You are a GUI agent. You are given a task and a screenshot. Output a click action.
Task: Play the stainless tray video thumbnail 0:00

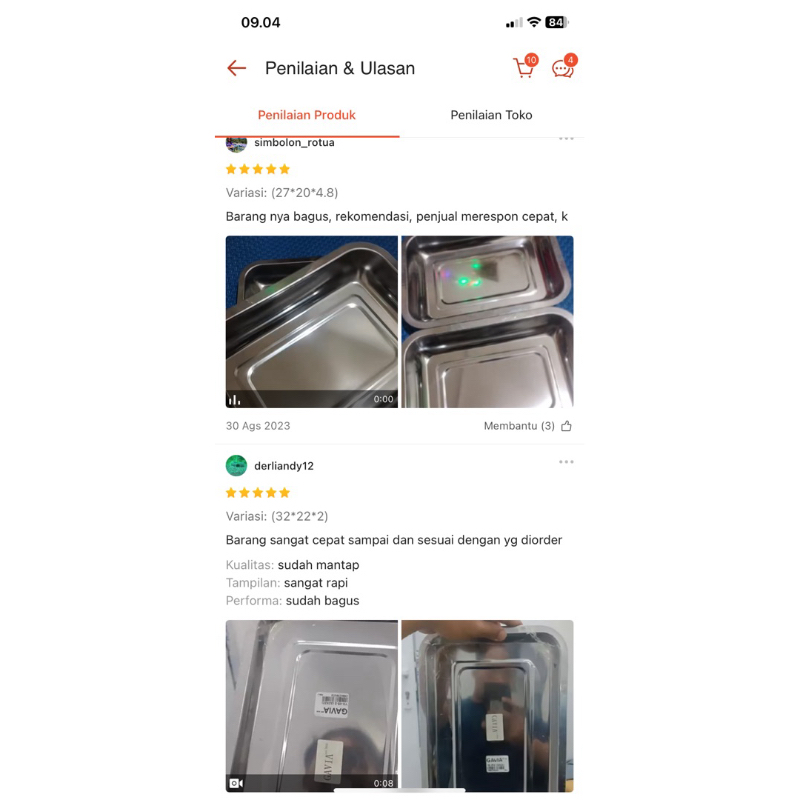click(312, 321)
